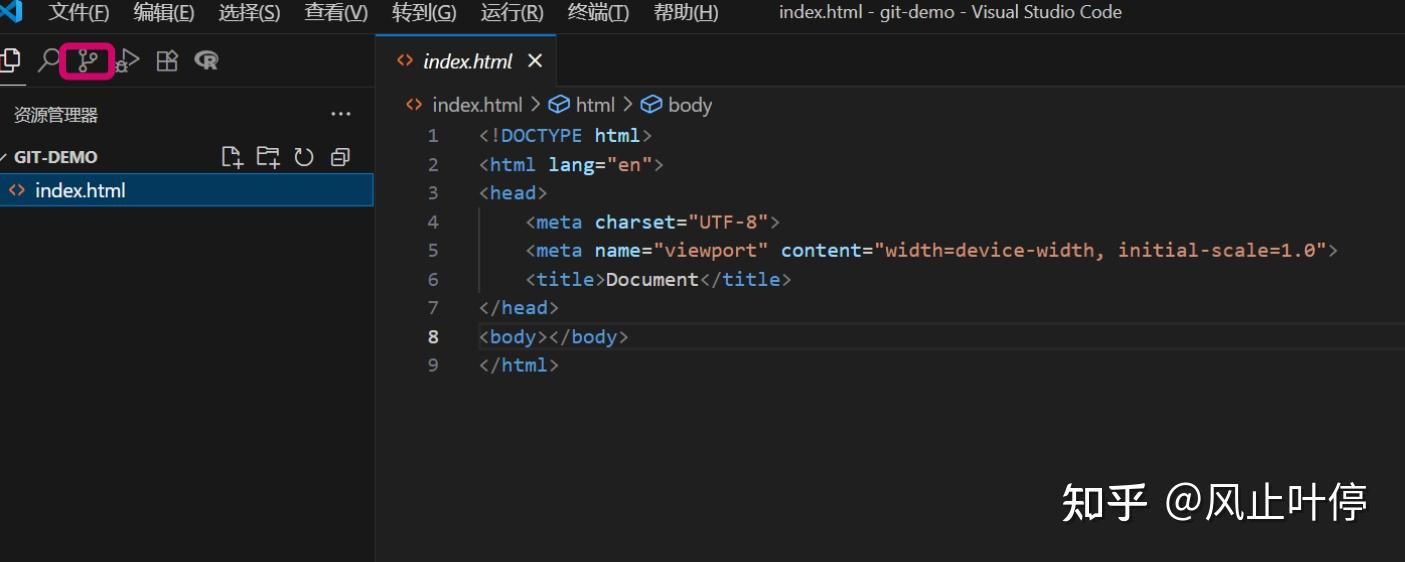The height and width of the screenshot is (562, 1405).
Task: Open the R extension activity bar icon
Action: tap(206, 61)
